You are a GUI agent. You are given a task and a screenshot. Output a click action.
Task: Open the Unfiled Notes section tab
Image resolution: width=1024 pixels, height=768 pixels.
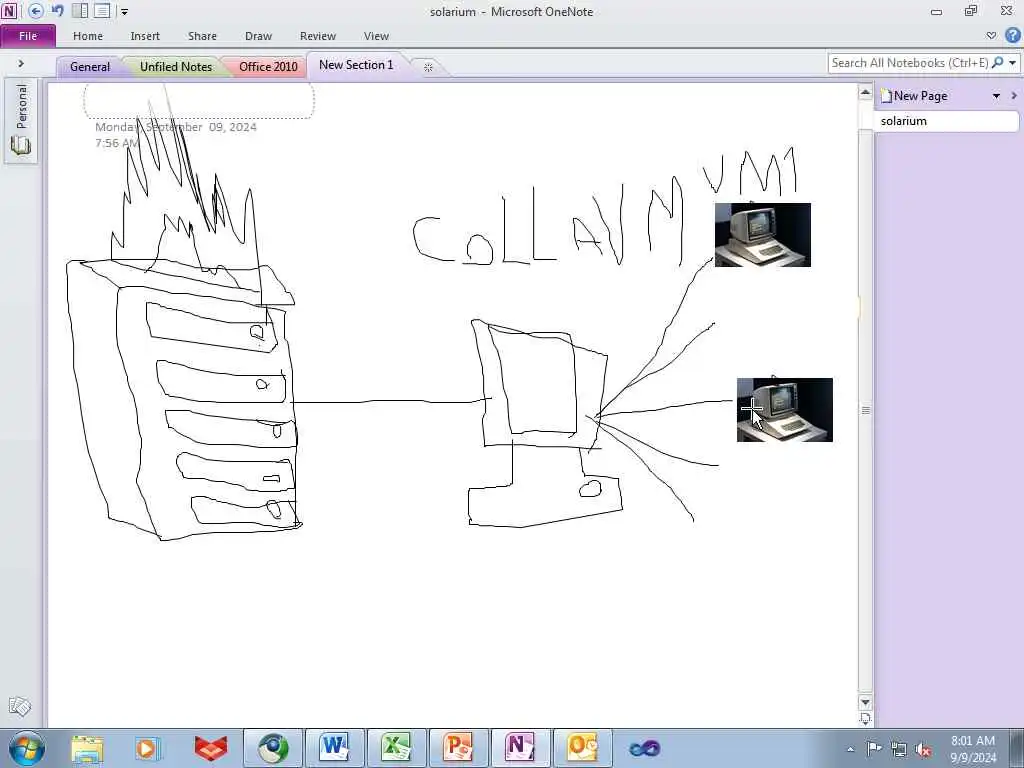pyautogui.click(x=176, y=67)
